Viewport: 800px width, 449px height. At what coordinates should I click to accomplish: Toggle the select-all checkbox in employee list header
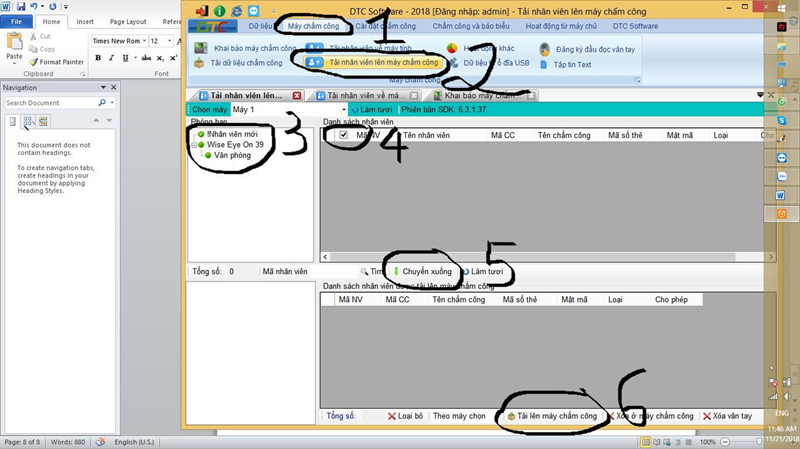click(343, 134)
